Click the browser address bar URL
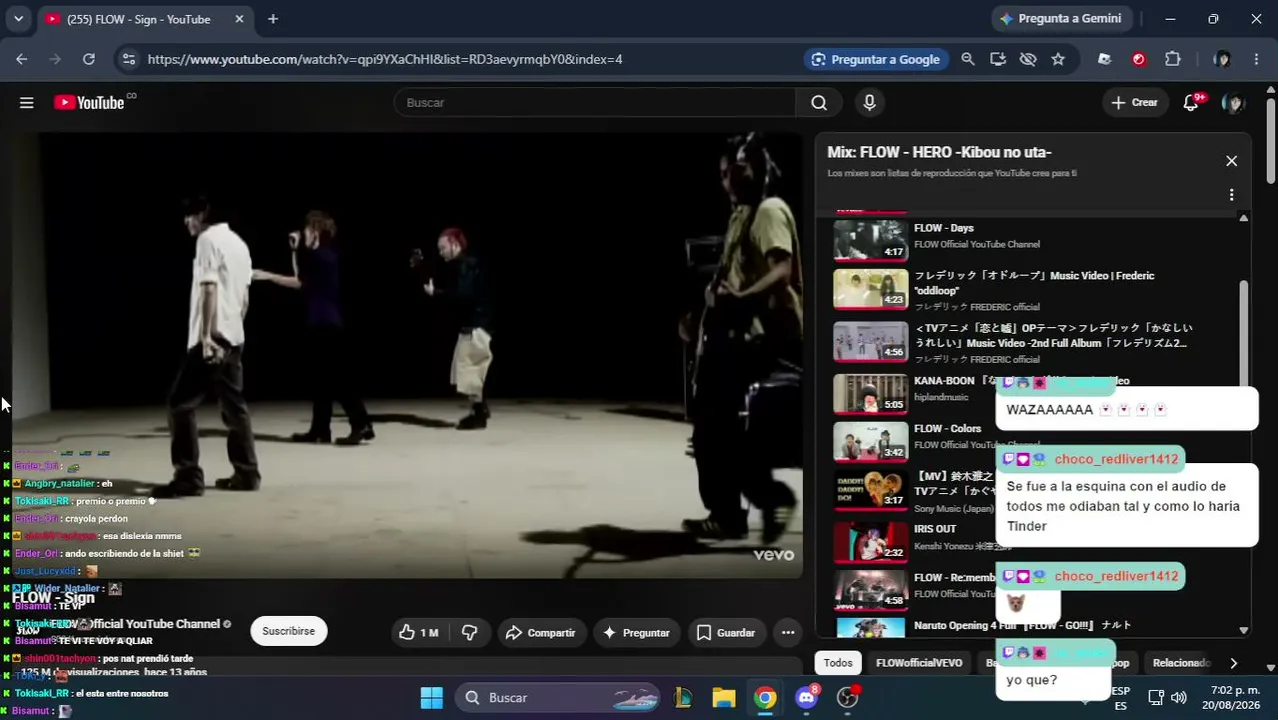 (x=385, y=59)
